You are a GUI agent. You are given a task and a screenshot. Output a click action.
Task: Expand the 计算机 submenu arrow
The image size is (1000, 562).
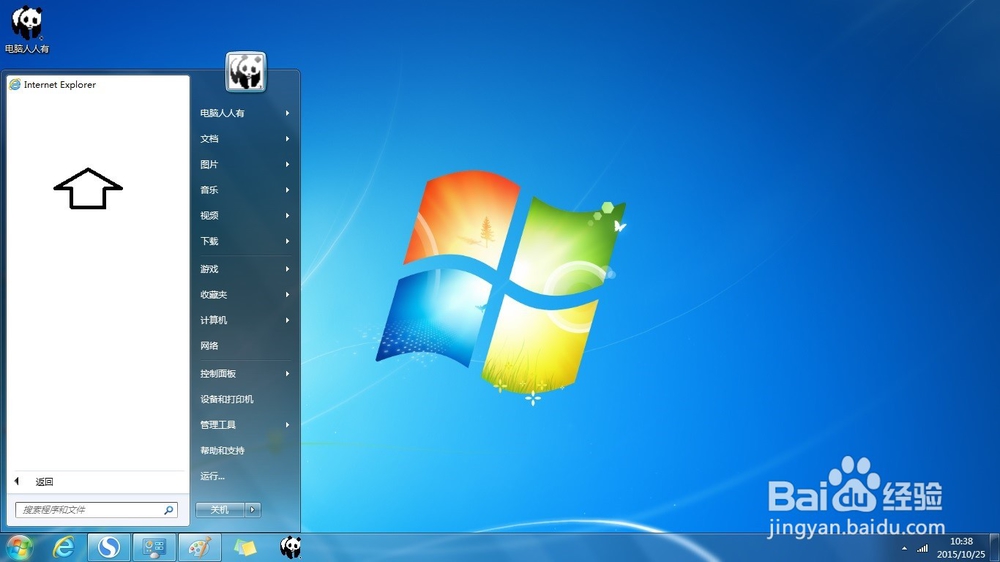coord(288,320)
